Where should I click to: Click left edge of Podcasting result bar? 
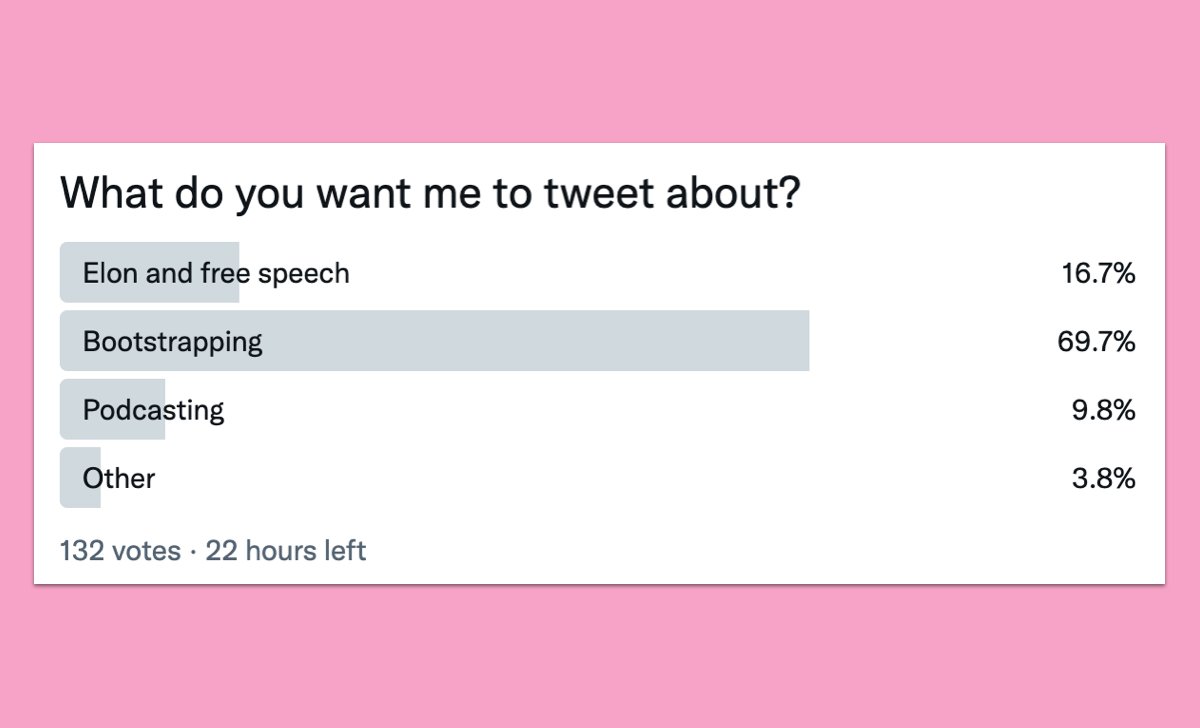tap(65, 410)
